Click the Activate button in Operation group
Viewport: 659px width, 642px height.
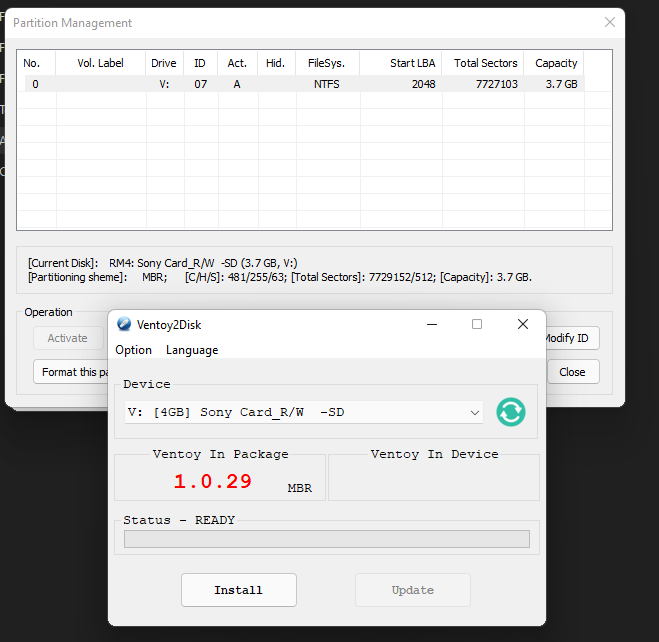coord(68,338)
